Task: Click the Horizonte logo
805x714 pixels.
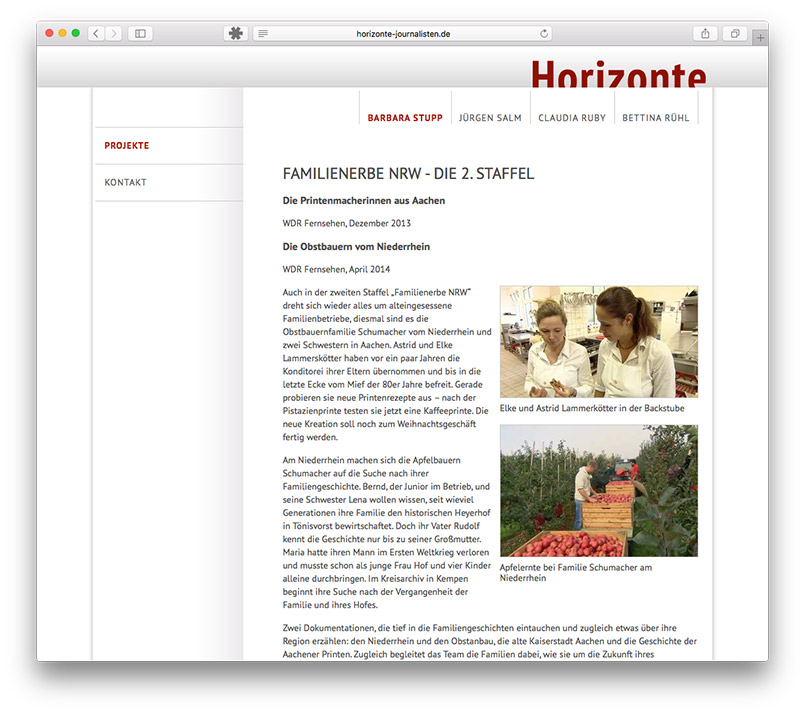Action: pyautogui.click(x=619, y=73)
